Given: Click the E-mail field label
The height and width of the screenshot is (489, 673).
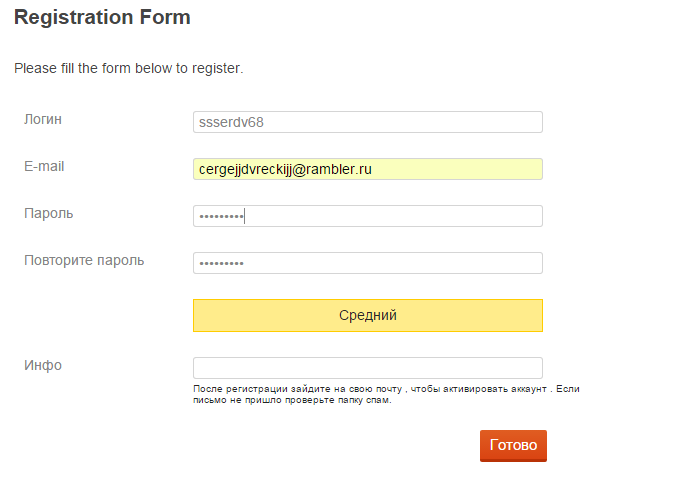Looking at the screenshot, I should pos(44,166).
